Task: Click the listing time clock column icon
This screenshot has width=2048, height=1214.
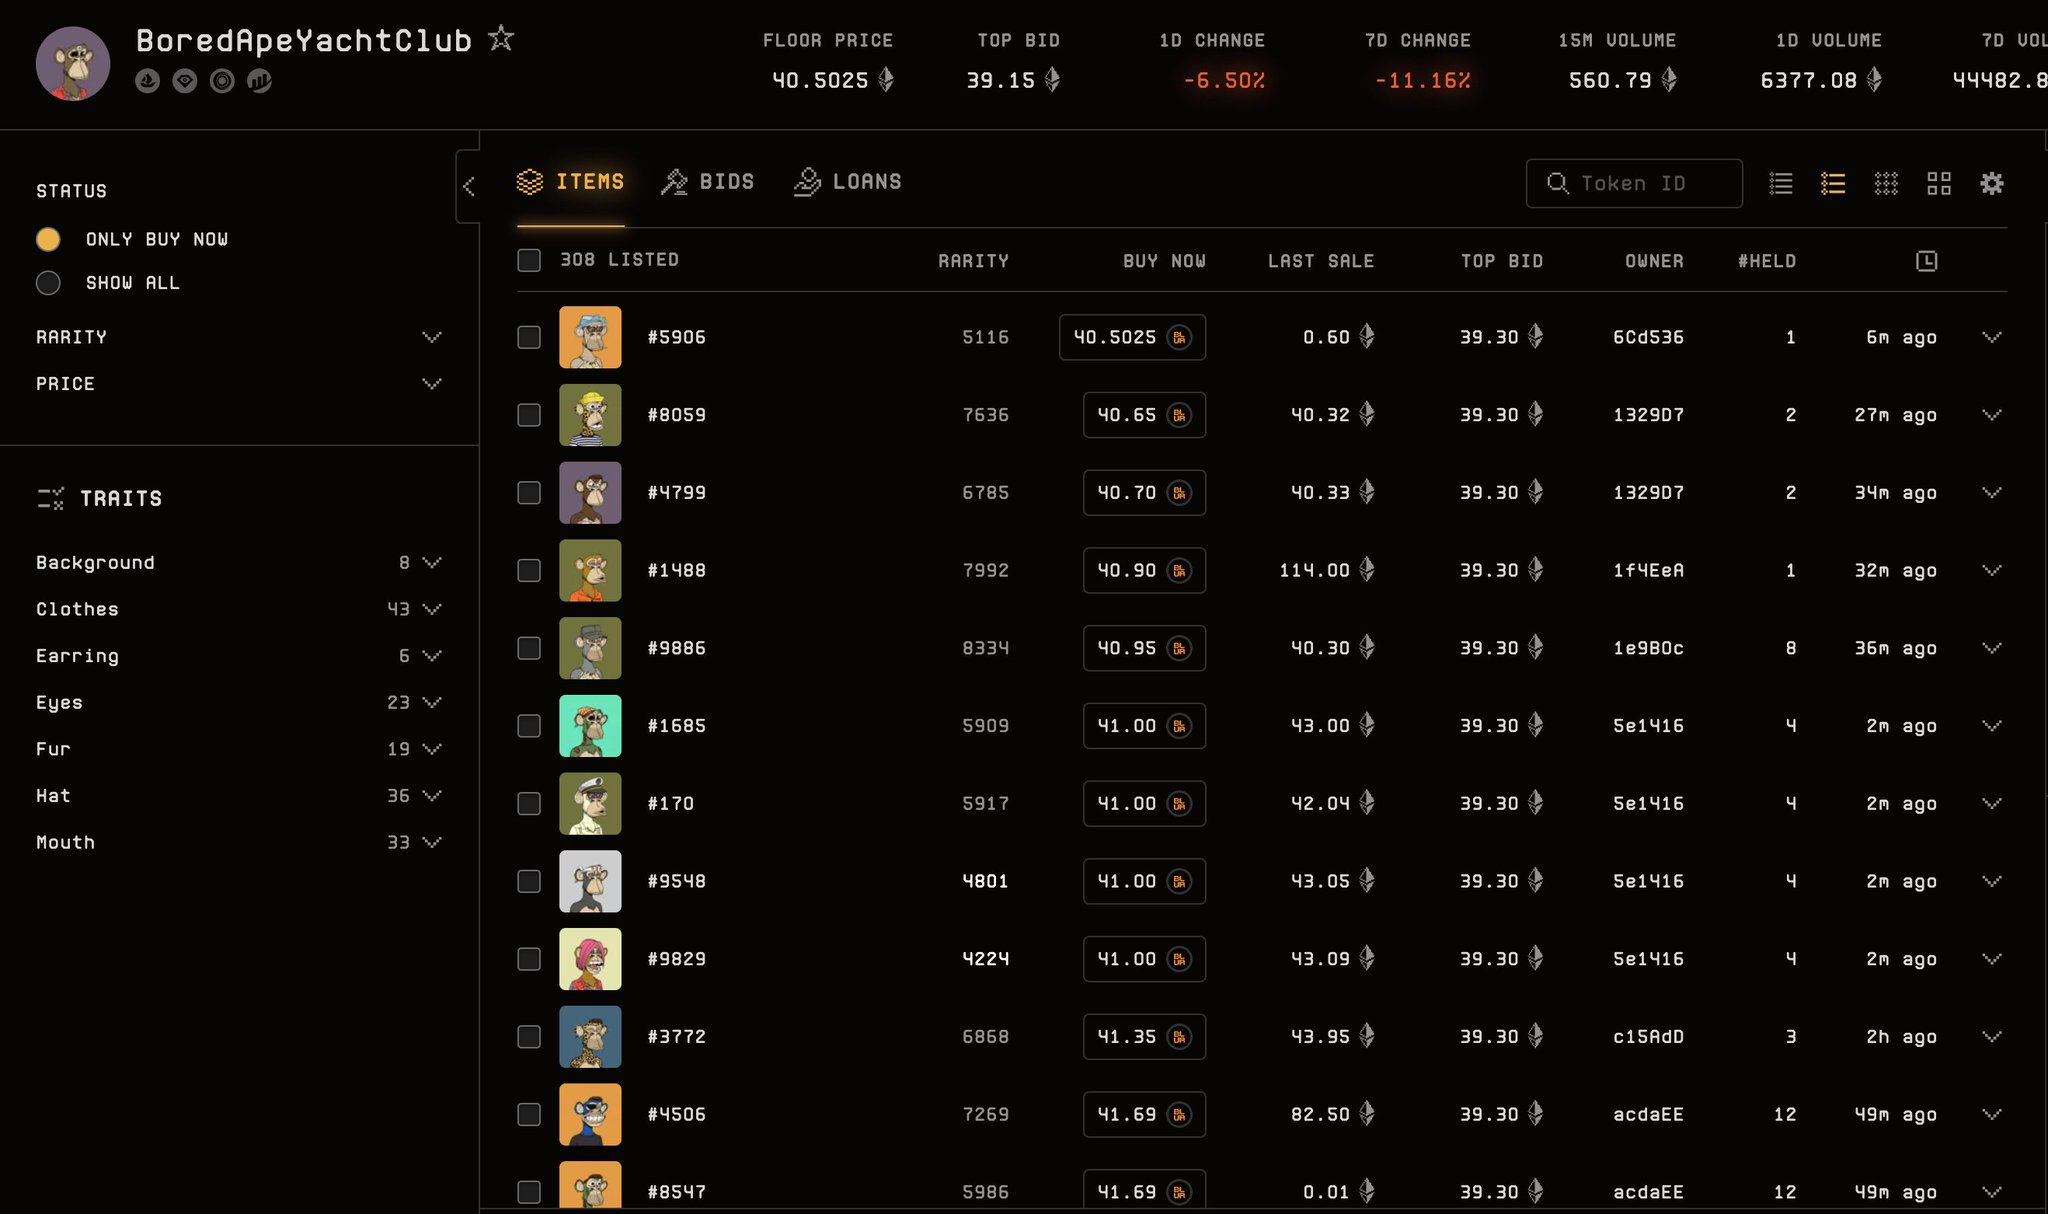Action: [x=1926, y=261]
